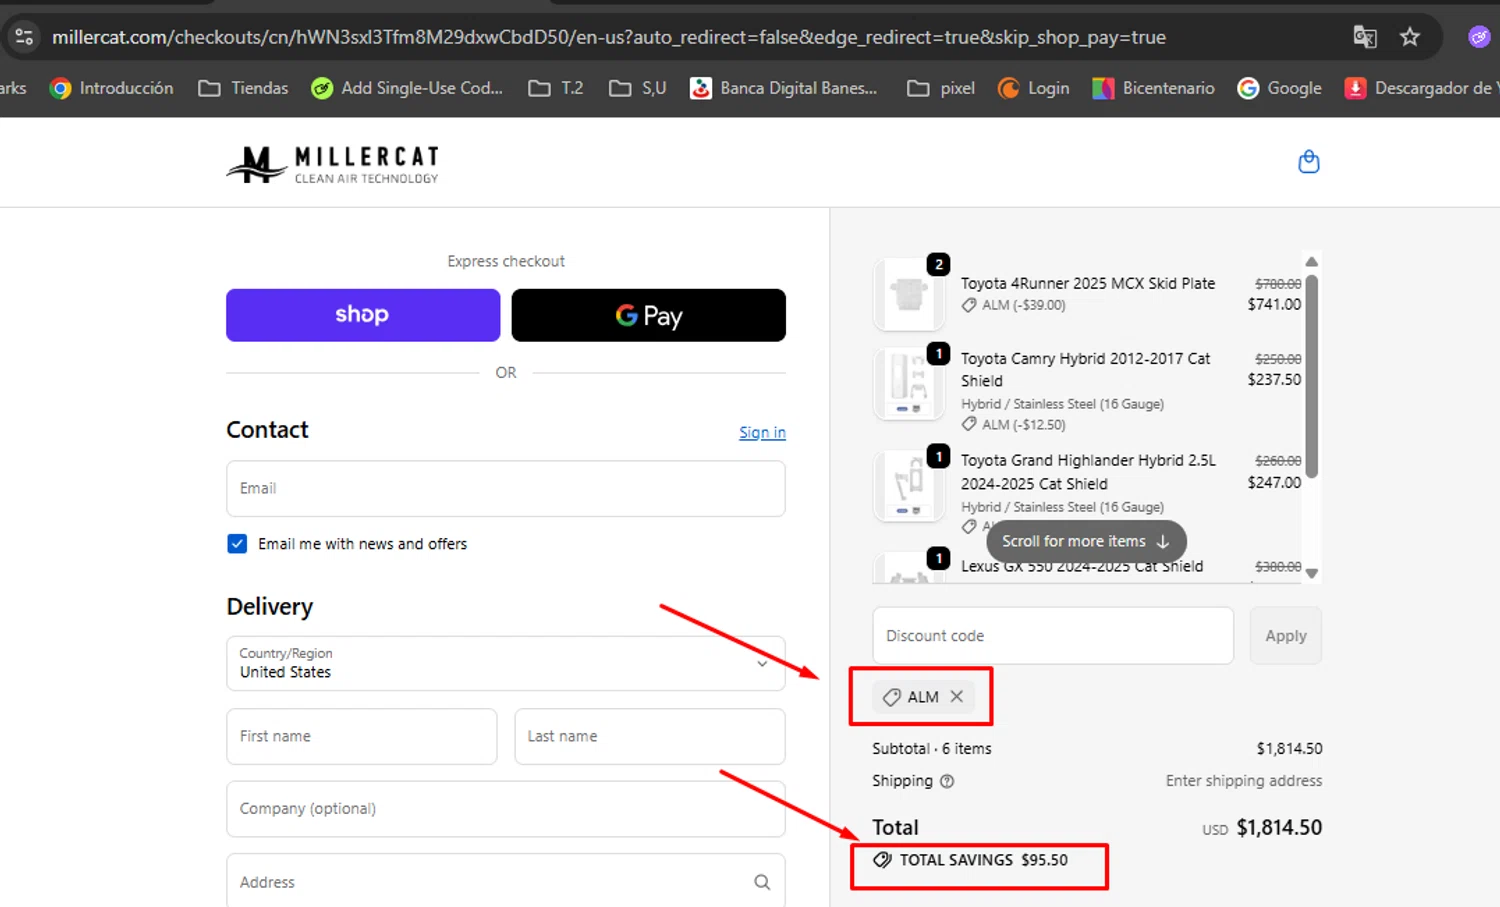Click the order list scroll up arrow

[x=1311, y=262]
